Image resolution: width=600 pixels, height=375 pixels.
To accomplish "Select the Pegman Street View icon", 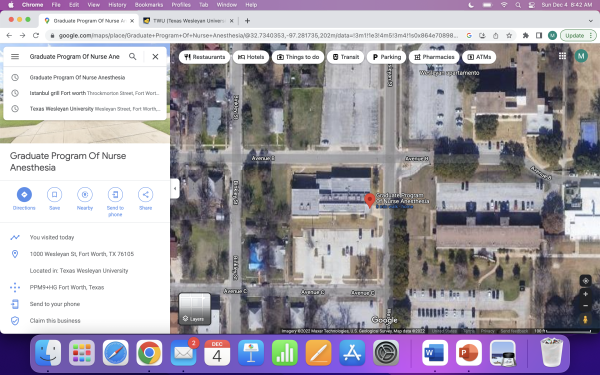I will (585, 319).
